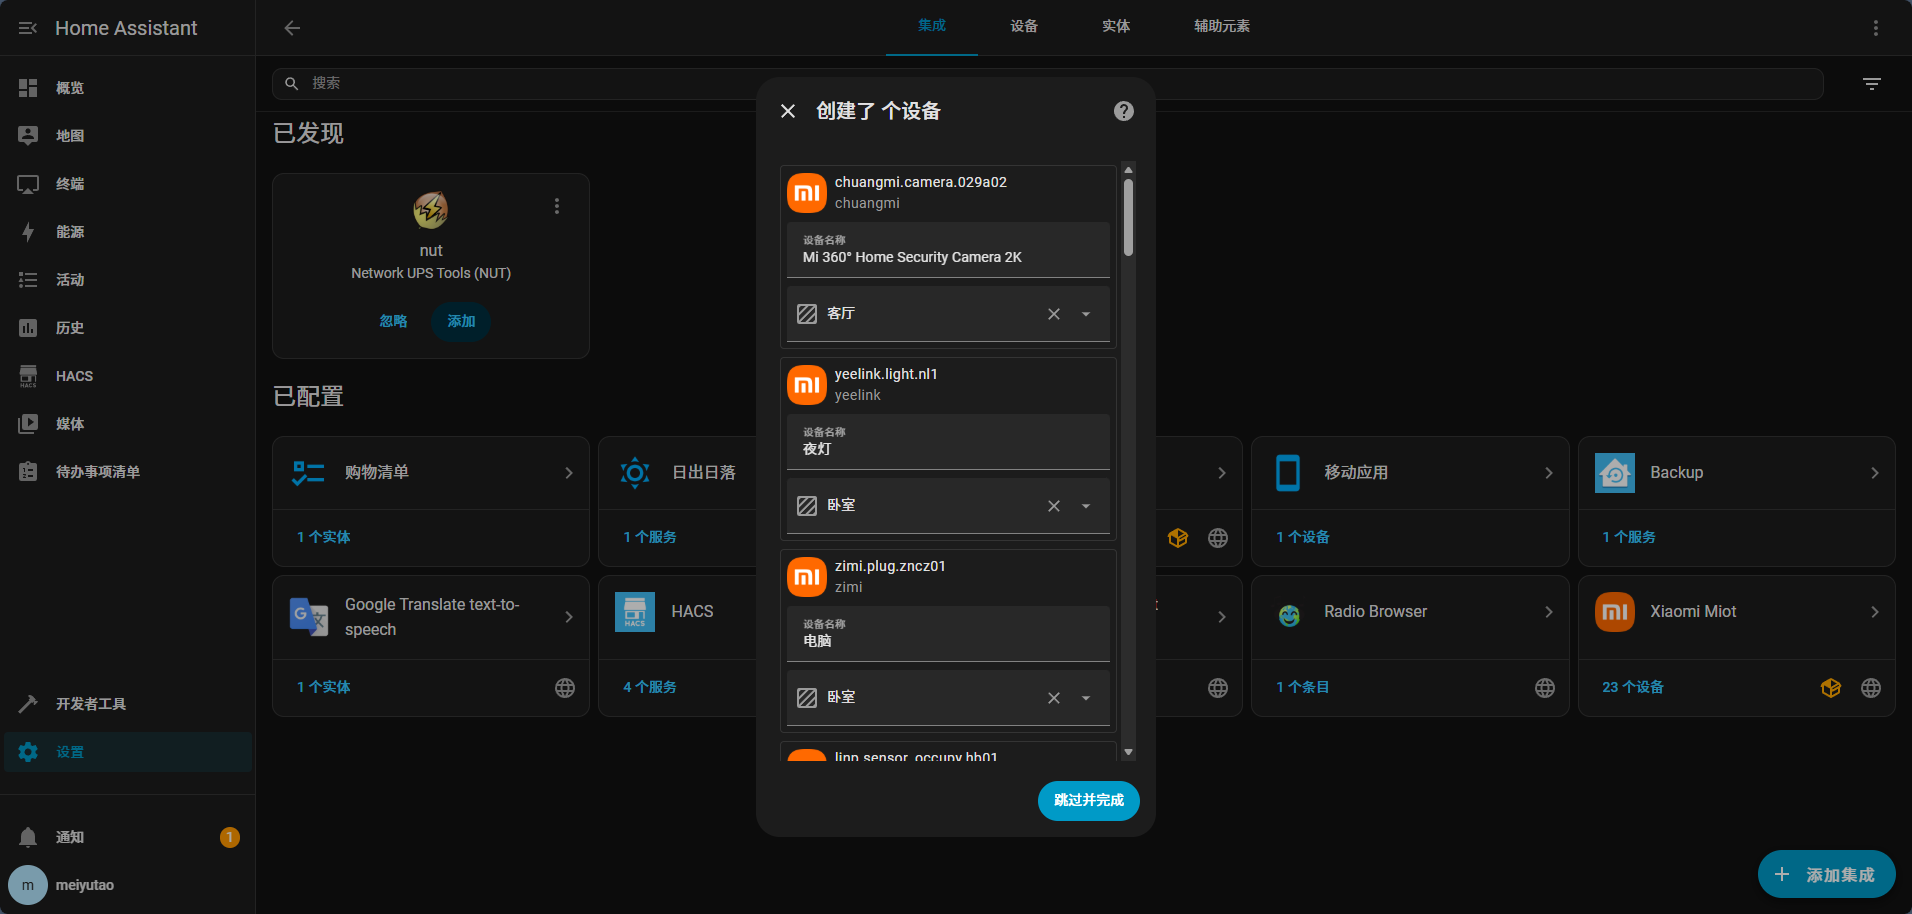
Task: Clear the camera's living room area
Action: (1054, 314)
